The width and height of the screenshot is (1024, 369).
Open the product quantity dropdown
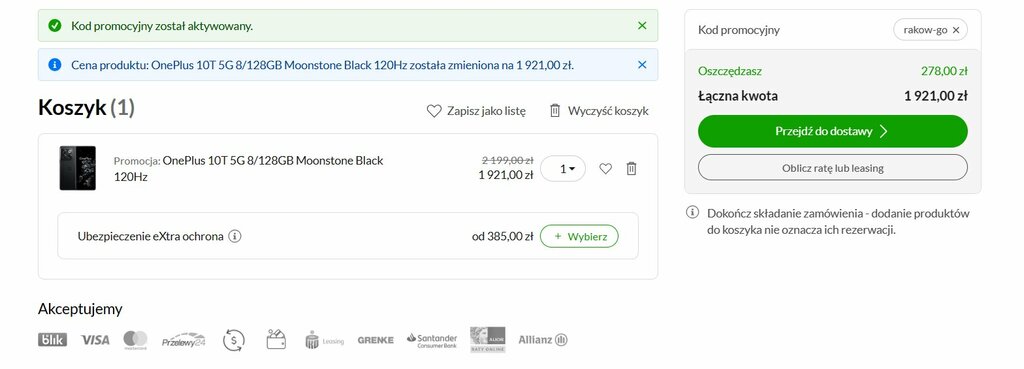pos(563,168)
